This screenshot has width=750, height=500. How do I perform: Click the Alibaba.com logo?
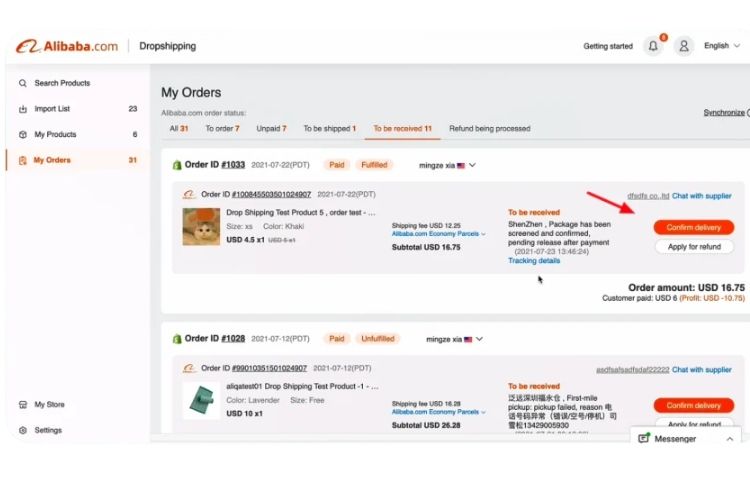[x=67, y=46]
